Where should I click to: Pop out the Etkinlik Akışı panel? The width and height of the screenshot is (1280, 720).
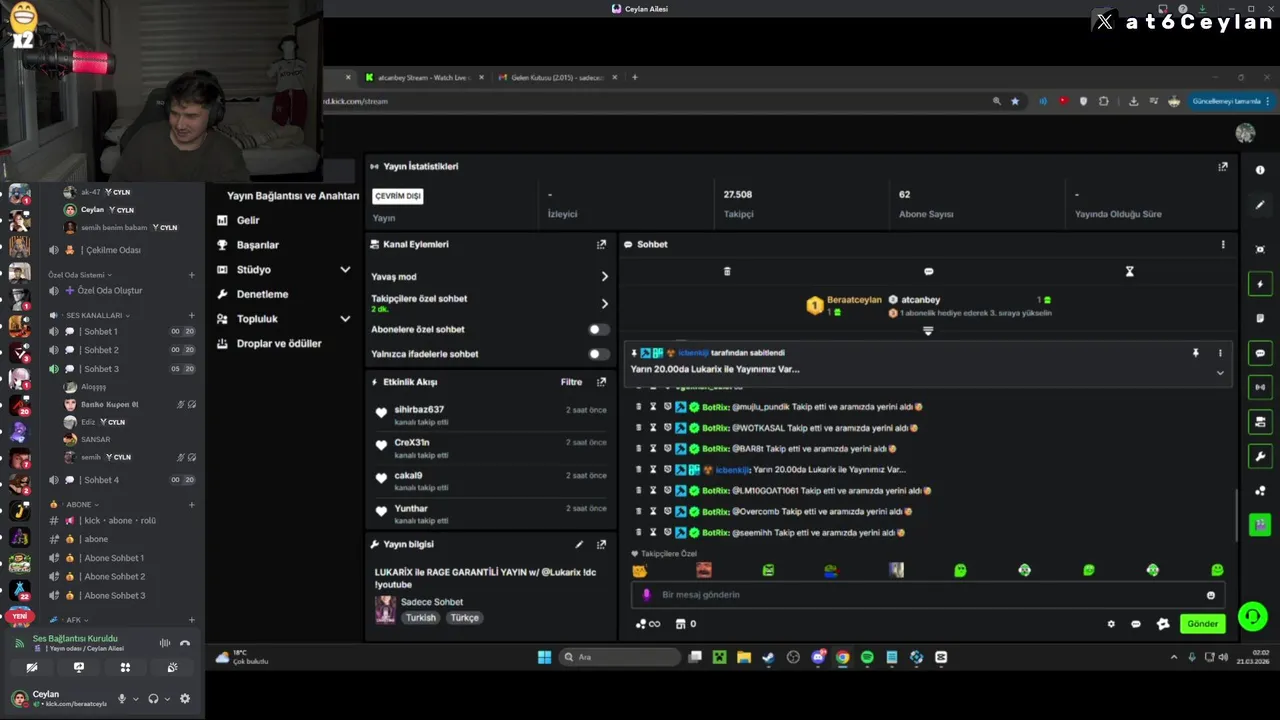[601, 382]
